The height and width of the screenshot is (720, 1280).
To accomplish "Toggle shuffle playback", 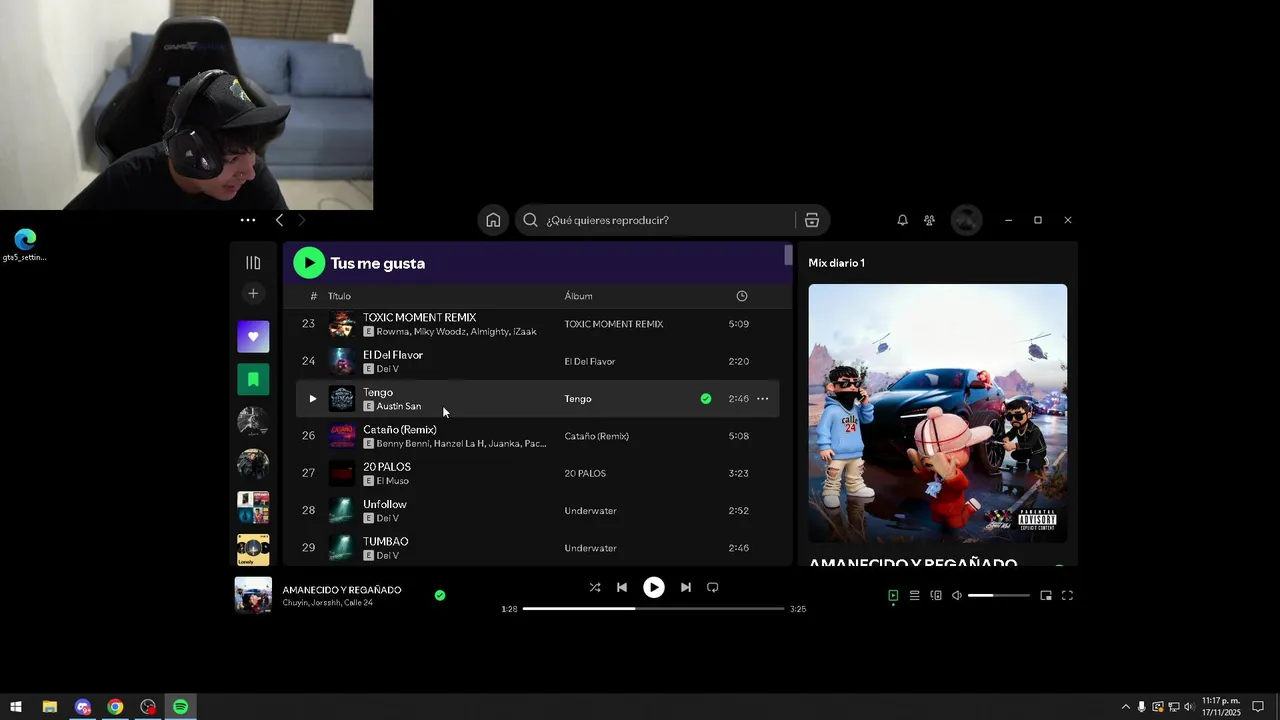I will point(595,588).
